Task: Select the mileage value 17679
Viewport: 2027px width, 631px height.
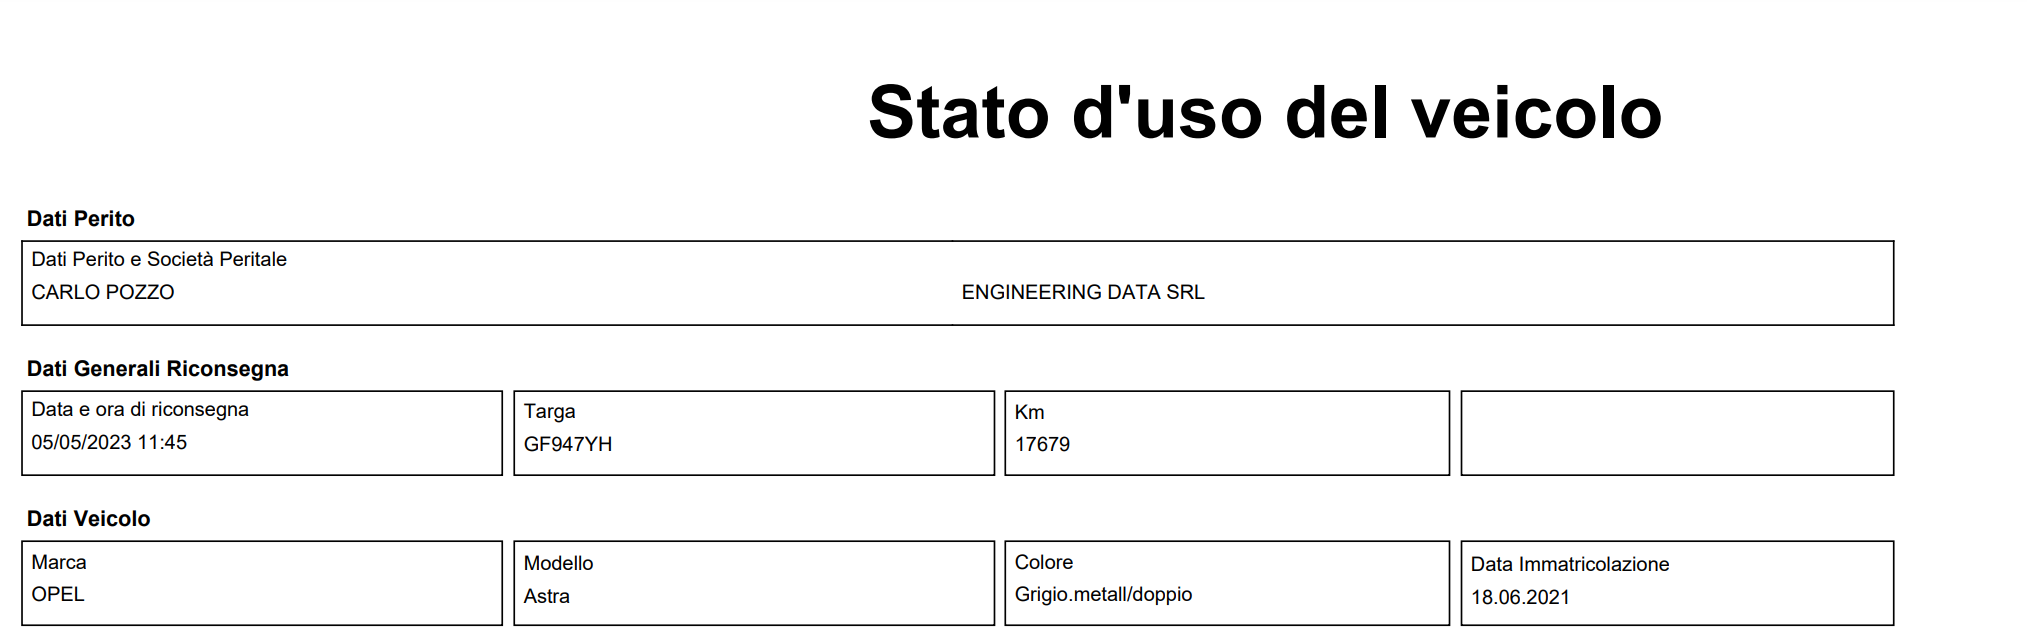Action: tap(1042, 444)
